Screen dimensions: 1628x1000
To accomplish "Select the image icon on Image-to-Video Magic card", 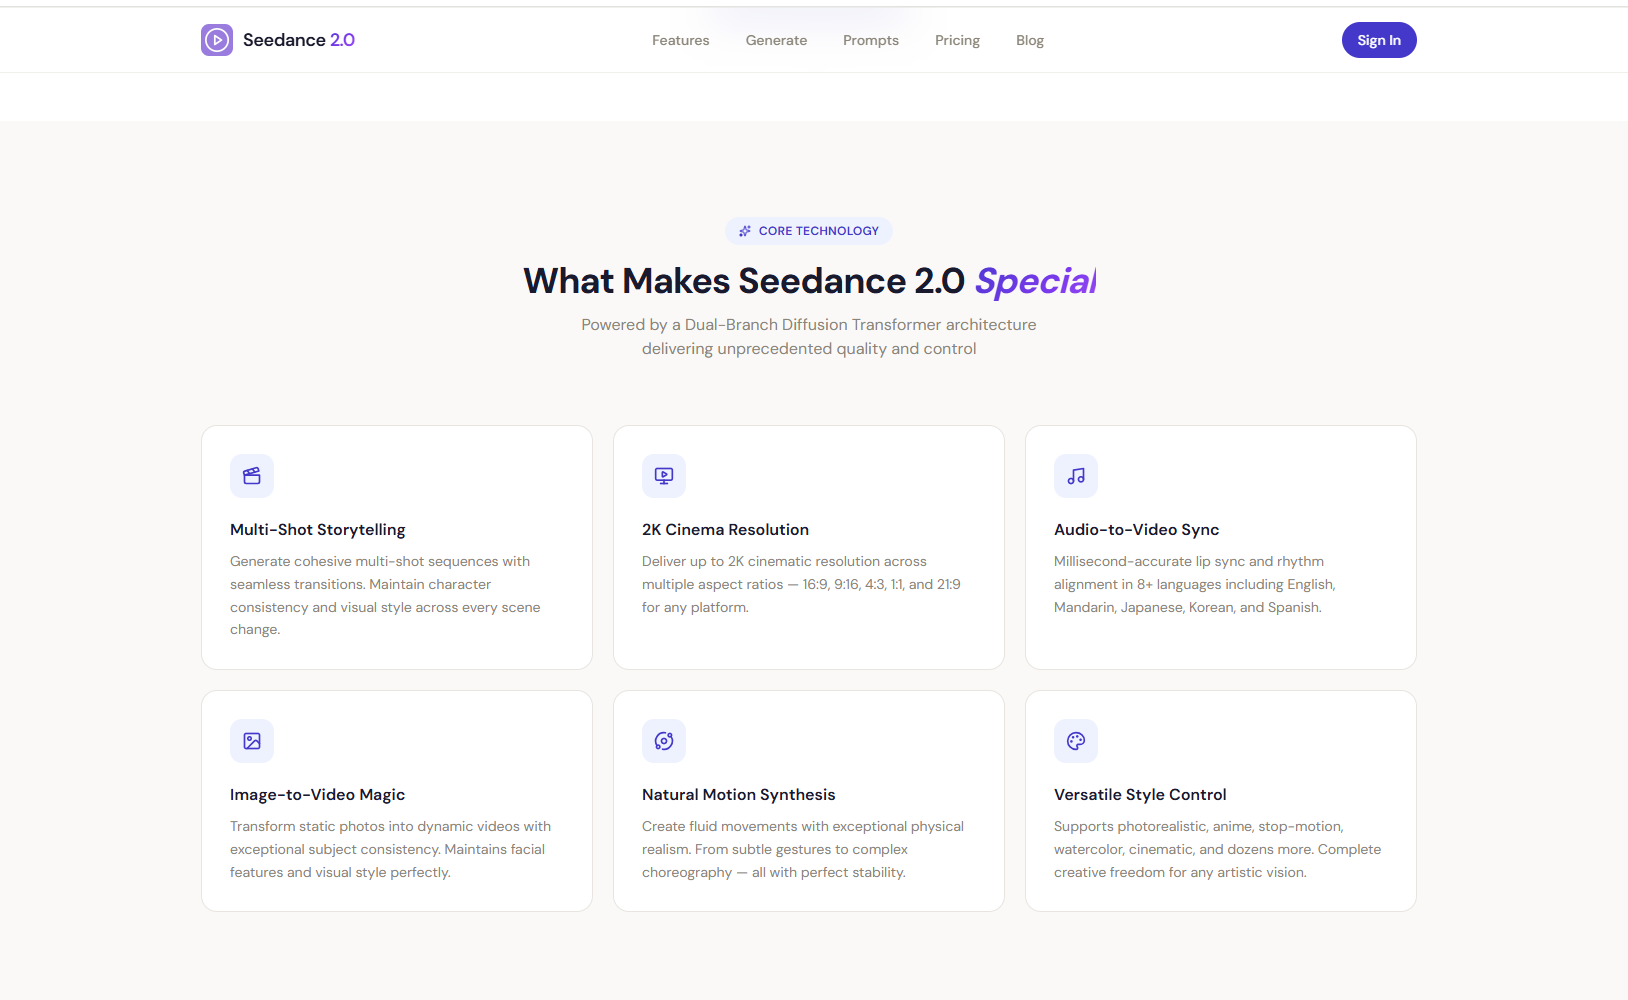I will click(251, 741).
